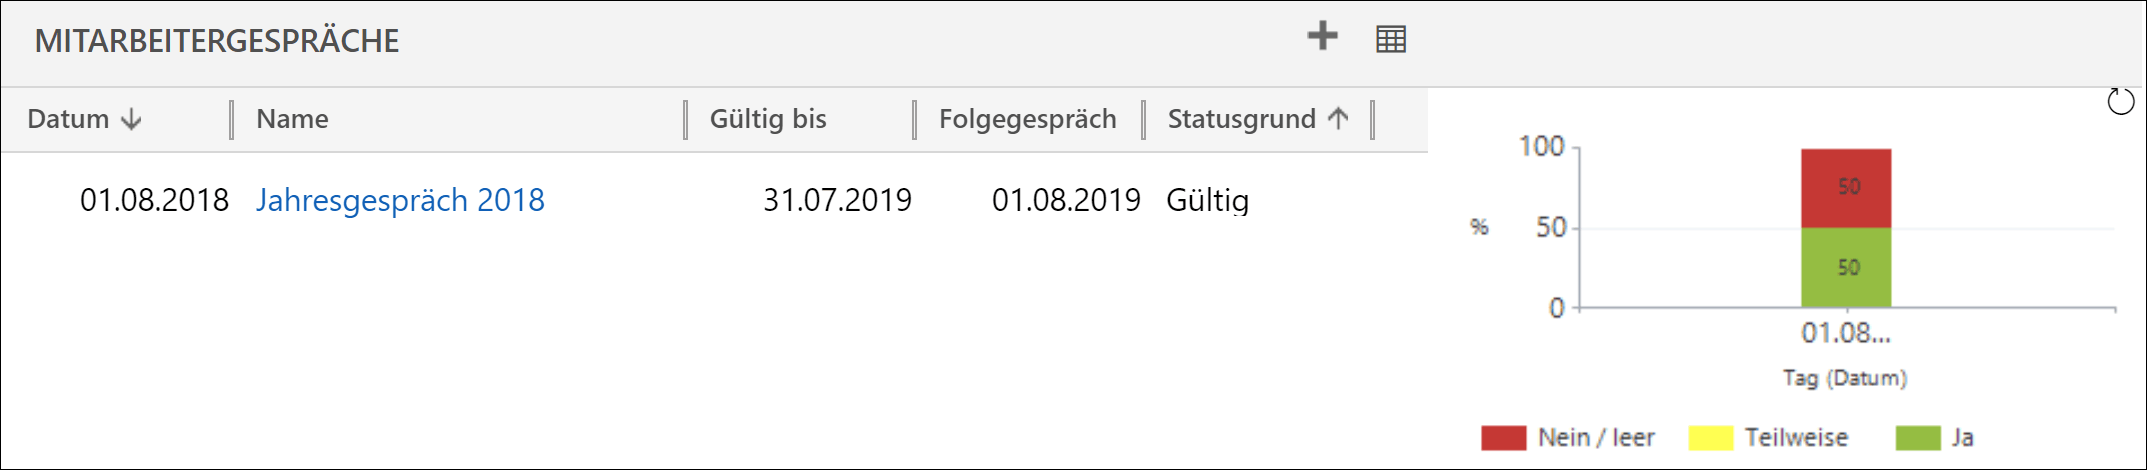Click the Name column header
Screen dimensions: 2147x470
pyautogui.click(x=292, y=119)
